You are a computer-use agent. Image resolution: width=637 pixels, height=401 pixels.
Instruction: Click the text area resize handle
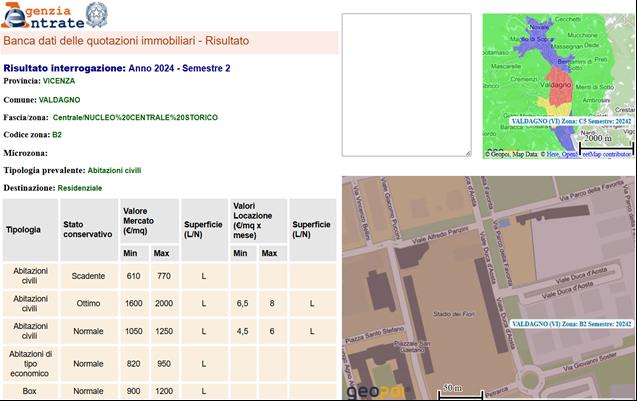tap(467, 153)
